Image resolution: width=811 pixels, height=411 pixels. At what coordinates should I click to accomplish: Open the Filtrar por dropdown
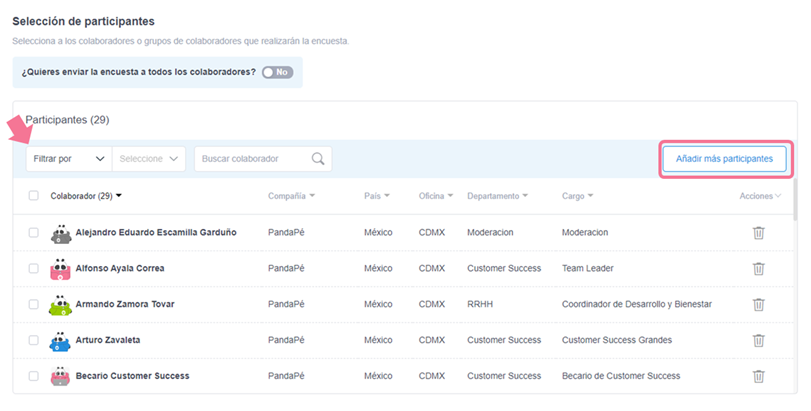tap(68, 159)
